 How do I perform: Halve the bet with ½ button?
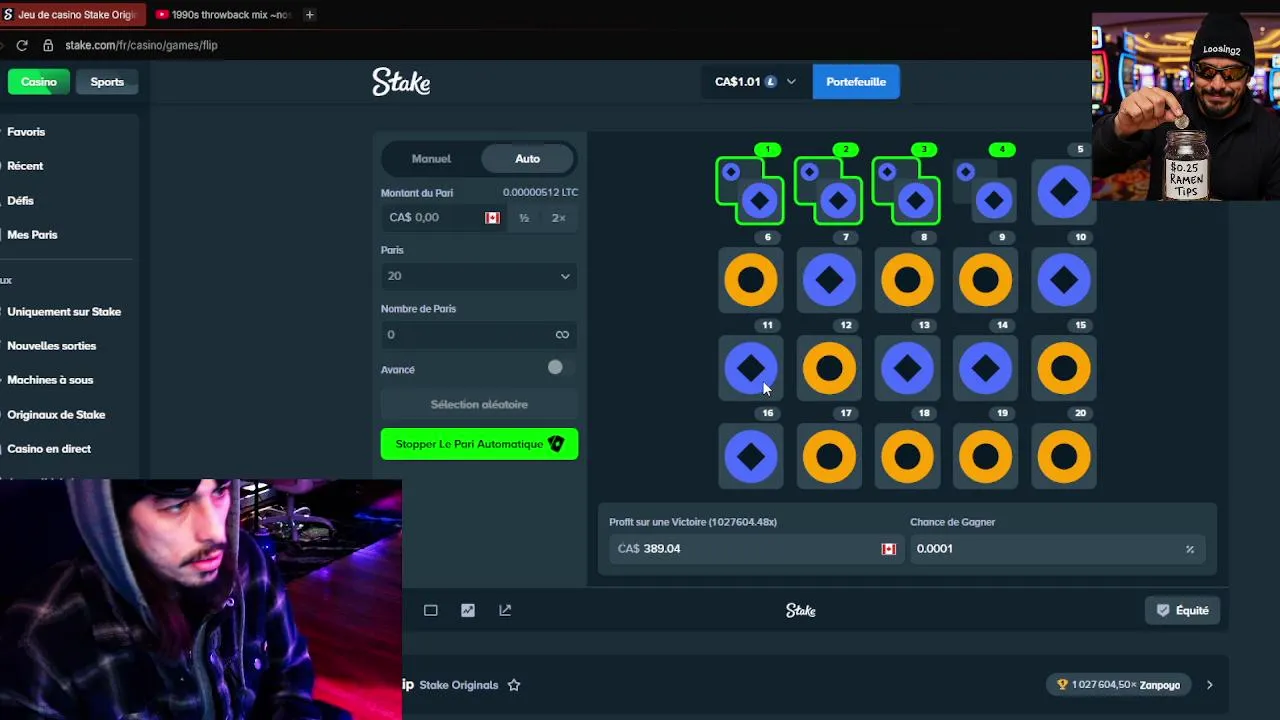coord(524,218)
